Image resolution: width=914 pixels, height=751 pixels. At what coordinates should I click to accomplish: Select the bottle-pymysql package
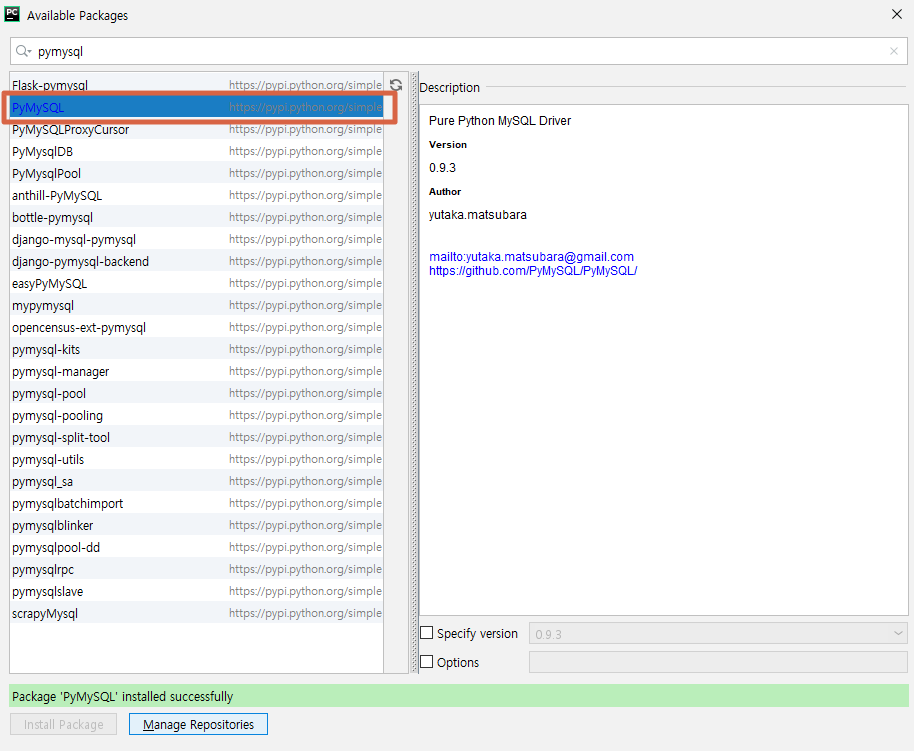tap(196, 217)
